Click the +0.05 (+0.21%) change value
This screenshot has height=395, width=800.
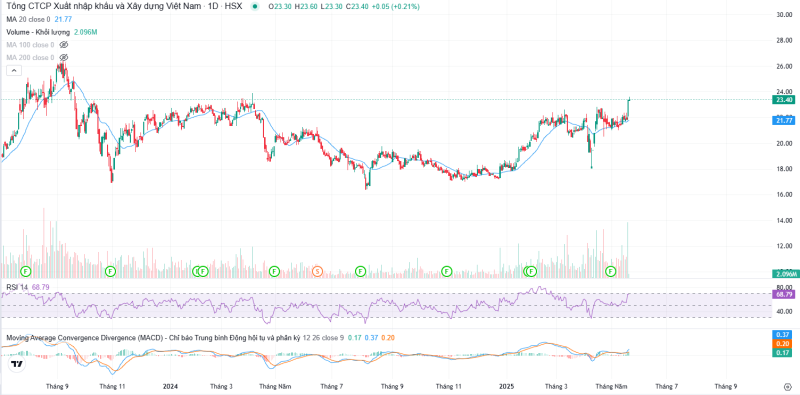[x=396, y=6]
